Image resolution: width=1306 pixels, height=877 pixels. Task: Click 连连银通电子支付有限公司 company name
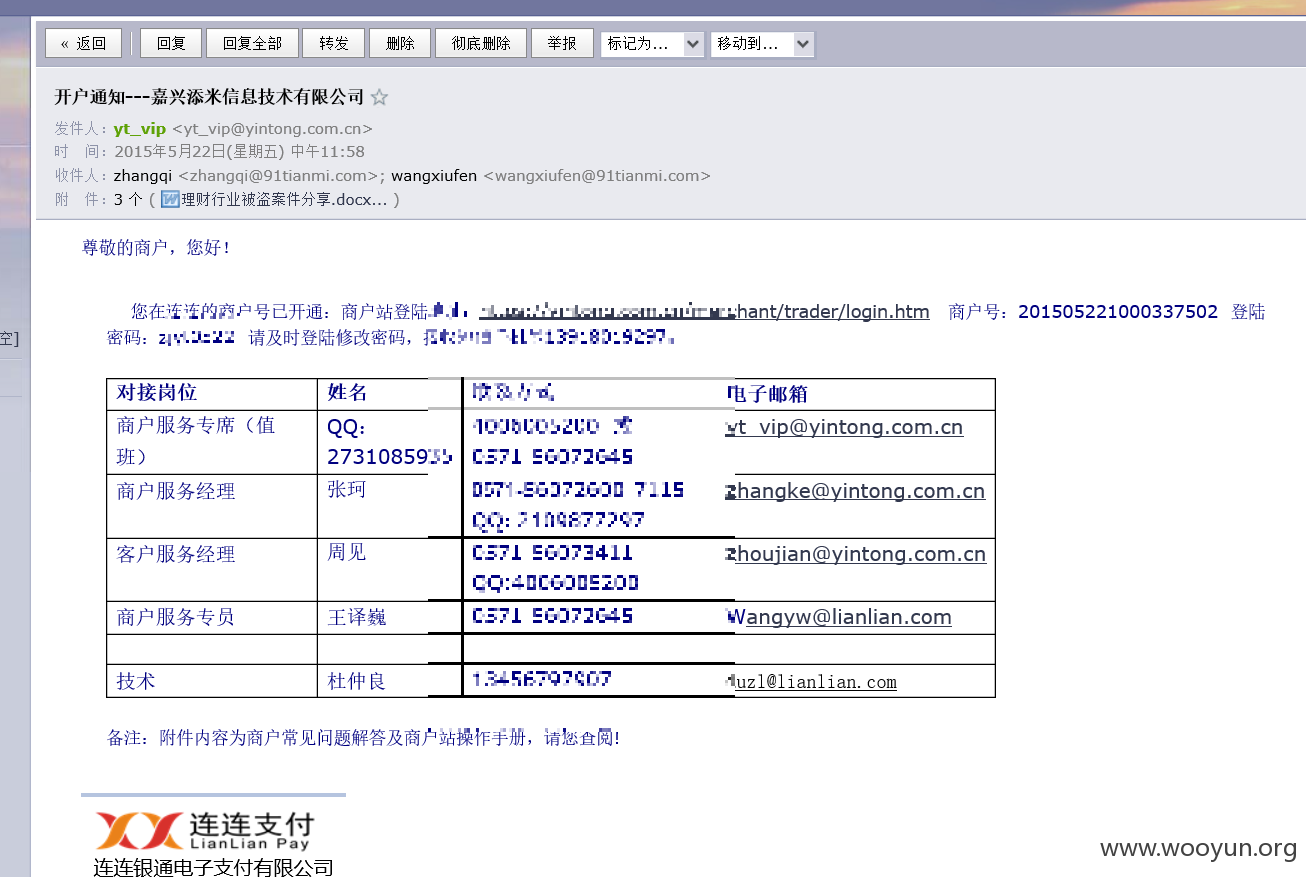(x=213, y=867)
